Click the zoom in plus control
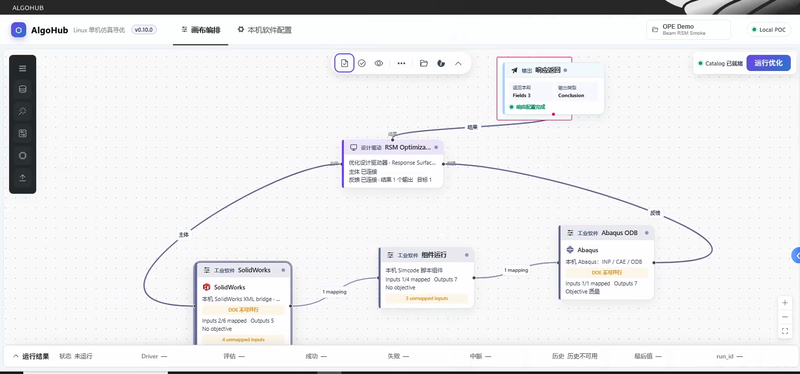The width and height of the screenshot is (800, 374). click(785, 303)
